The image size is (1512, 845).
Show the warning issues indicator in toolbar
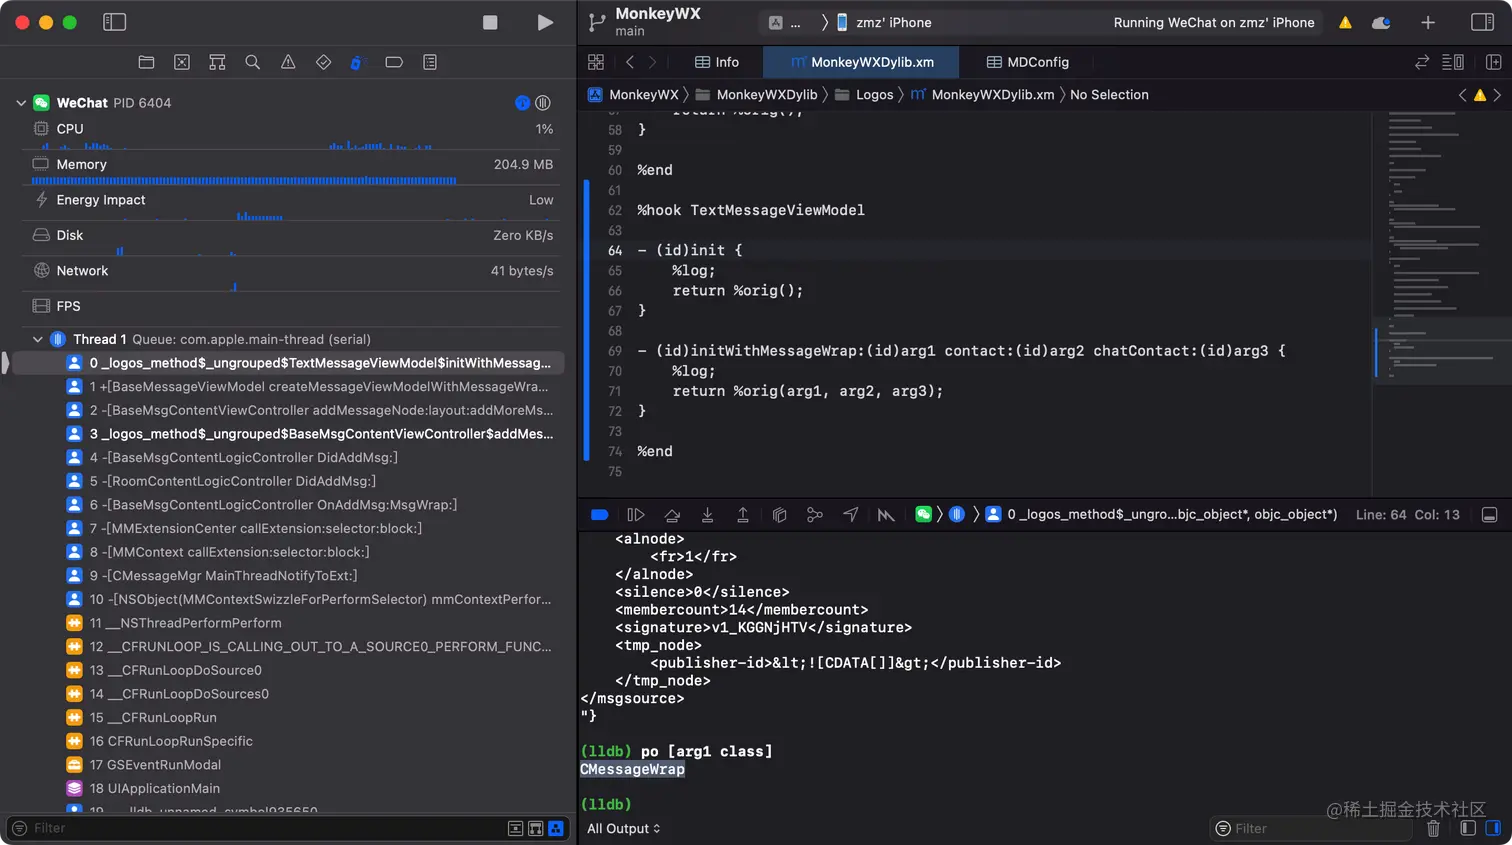(x=1345, y=22)
